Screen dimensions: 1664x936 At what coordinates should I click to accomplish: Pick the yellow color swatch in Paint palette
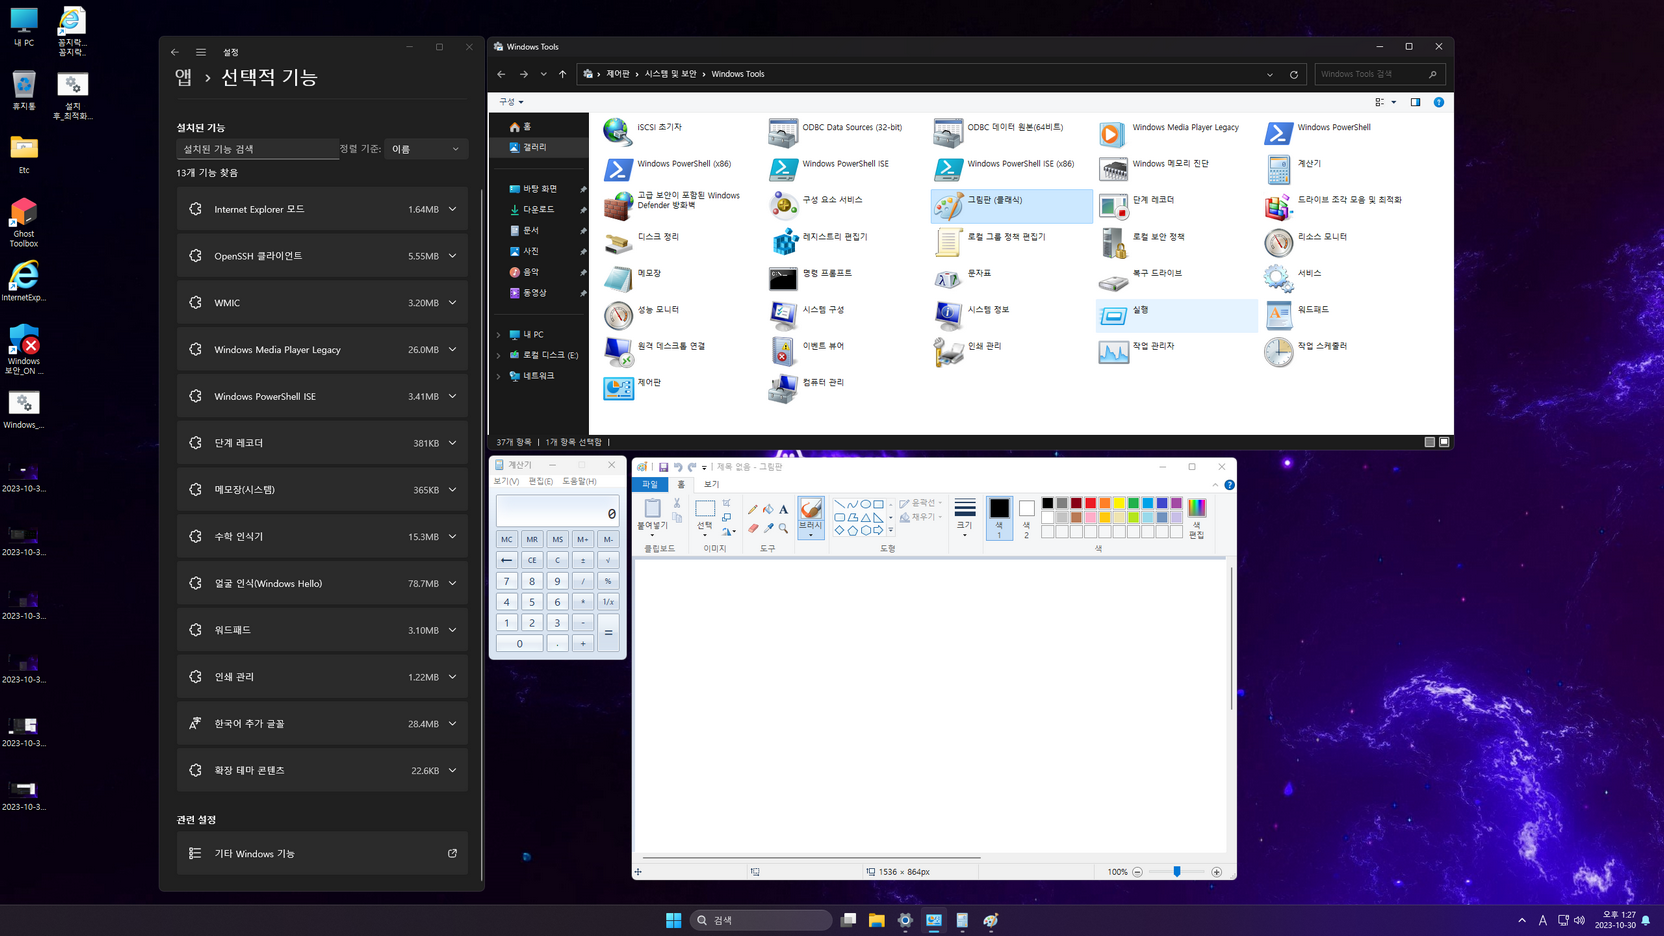1119,503
